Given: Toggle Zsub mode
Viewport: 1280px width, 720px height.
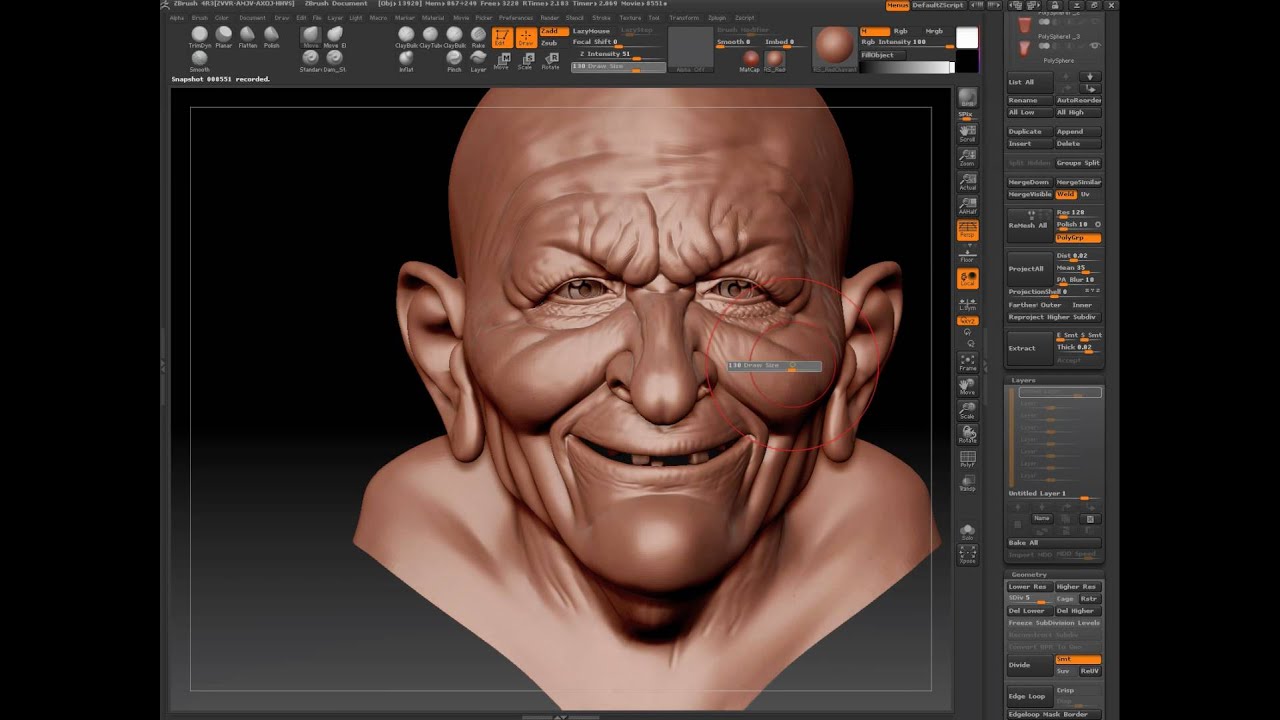Looking at the screenshot, I should click(x=553, y=43).
